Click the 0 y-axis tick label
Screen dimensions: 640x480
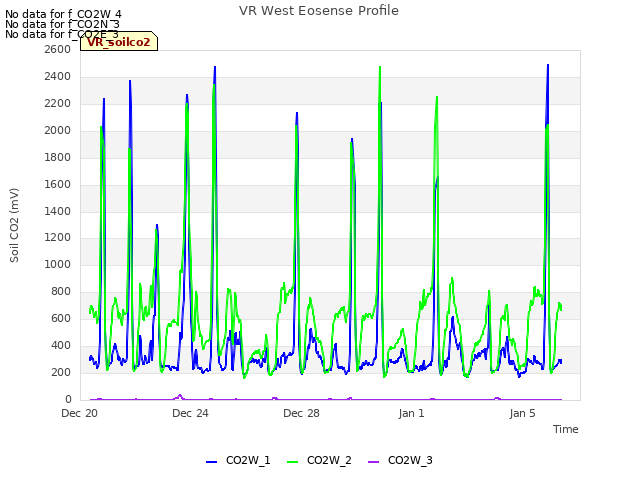tap(68, 399)
